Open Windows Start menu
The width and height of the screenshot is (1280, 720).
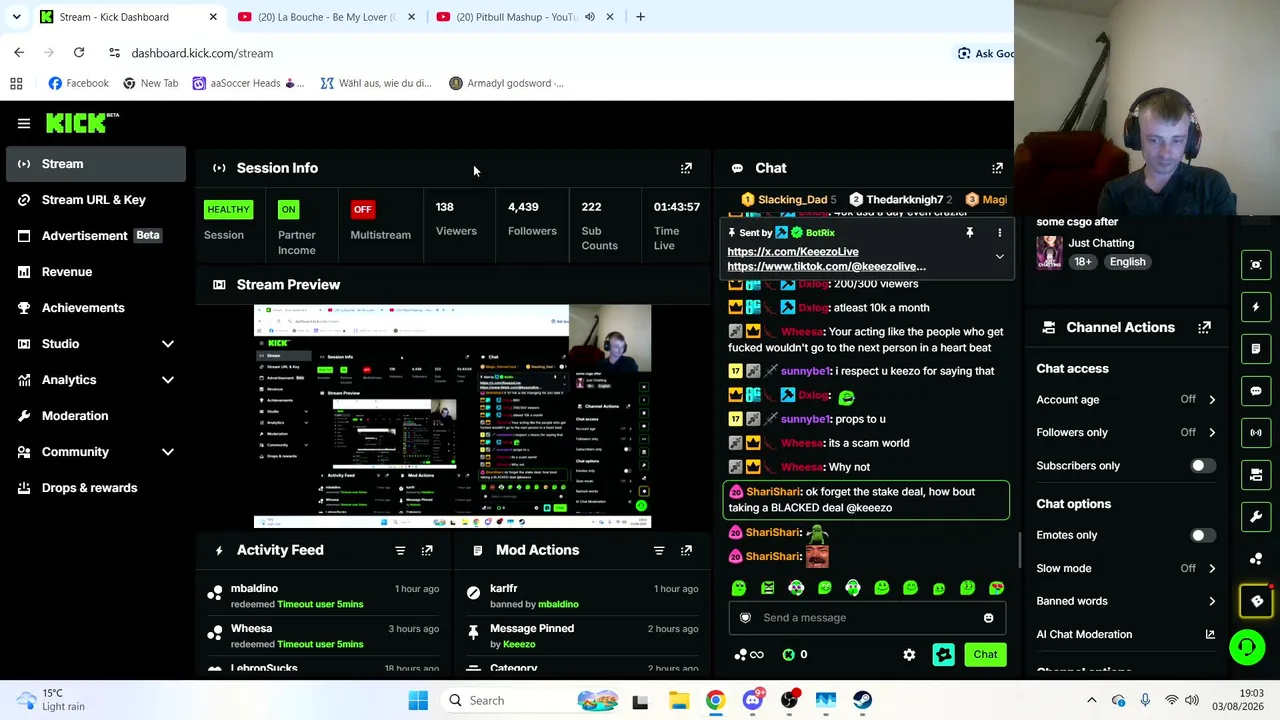click(x=418, y=700)
